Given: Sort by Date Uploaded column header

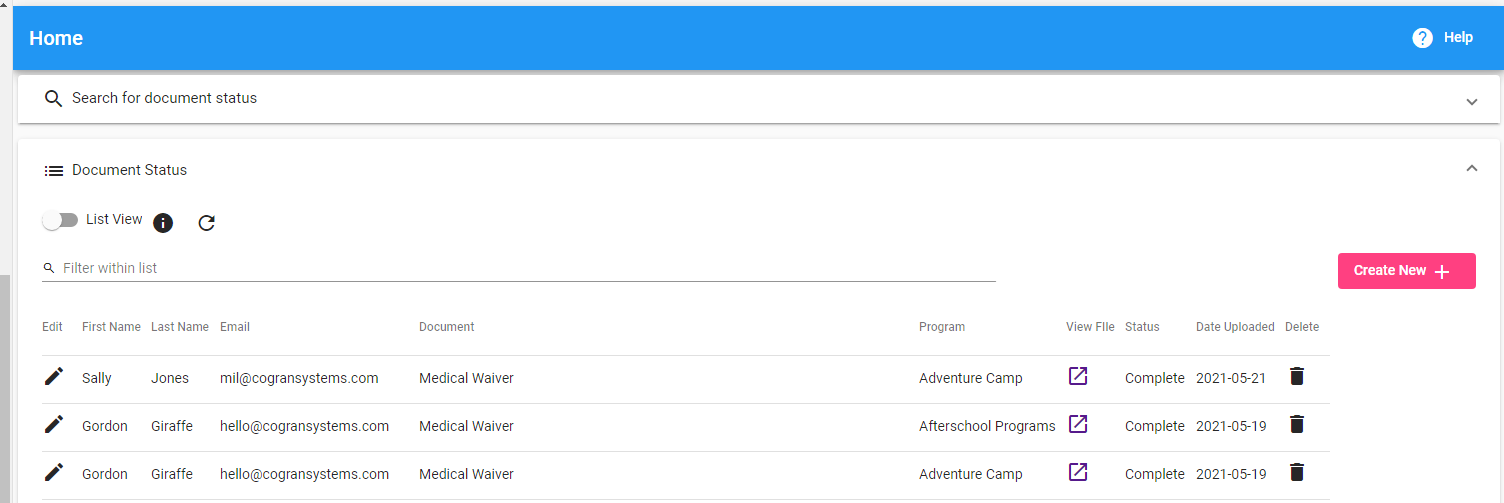Looking at the screenshot, I should click(1235, 327).
